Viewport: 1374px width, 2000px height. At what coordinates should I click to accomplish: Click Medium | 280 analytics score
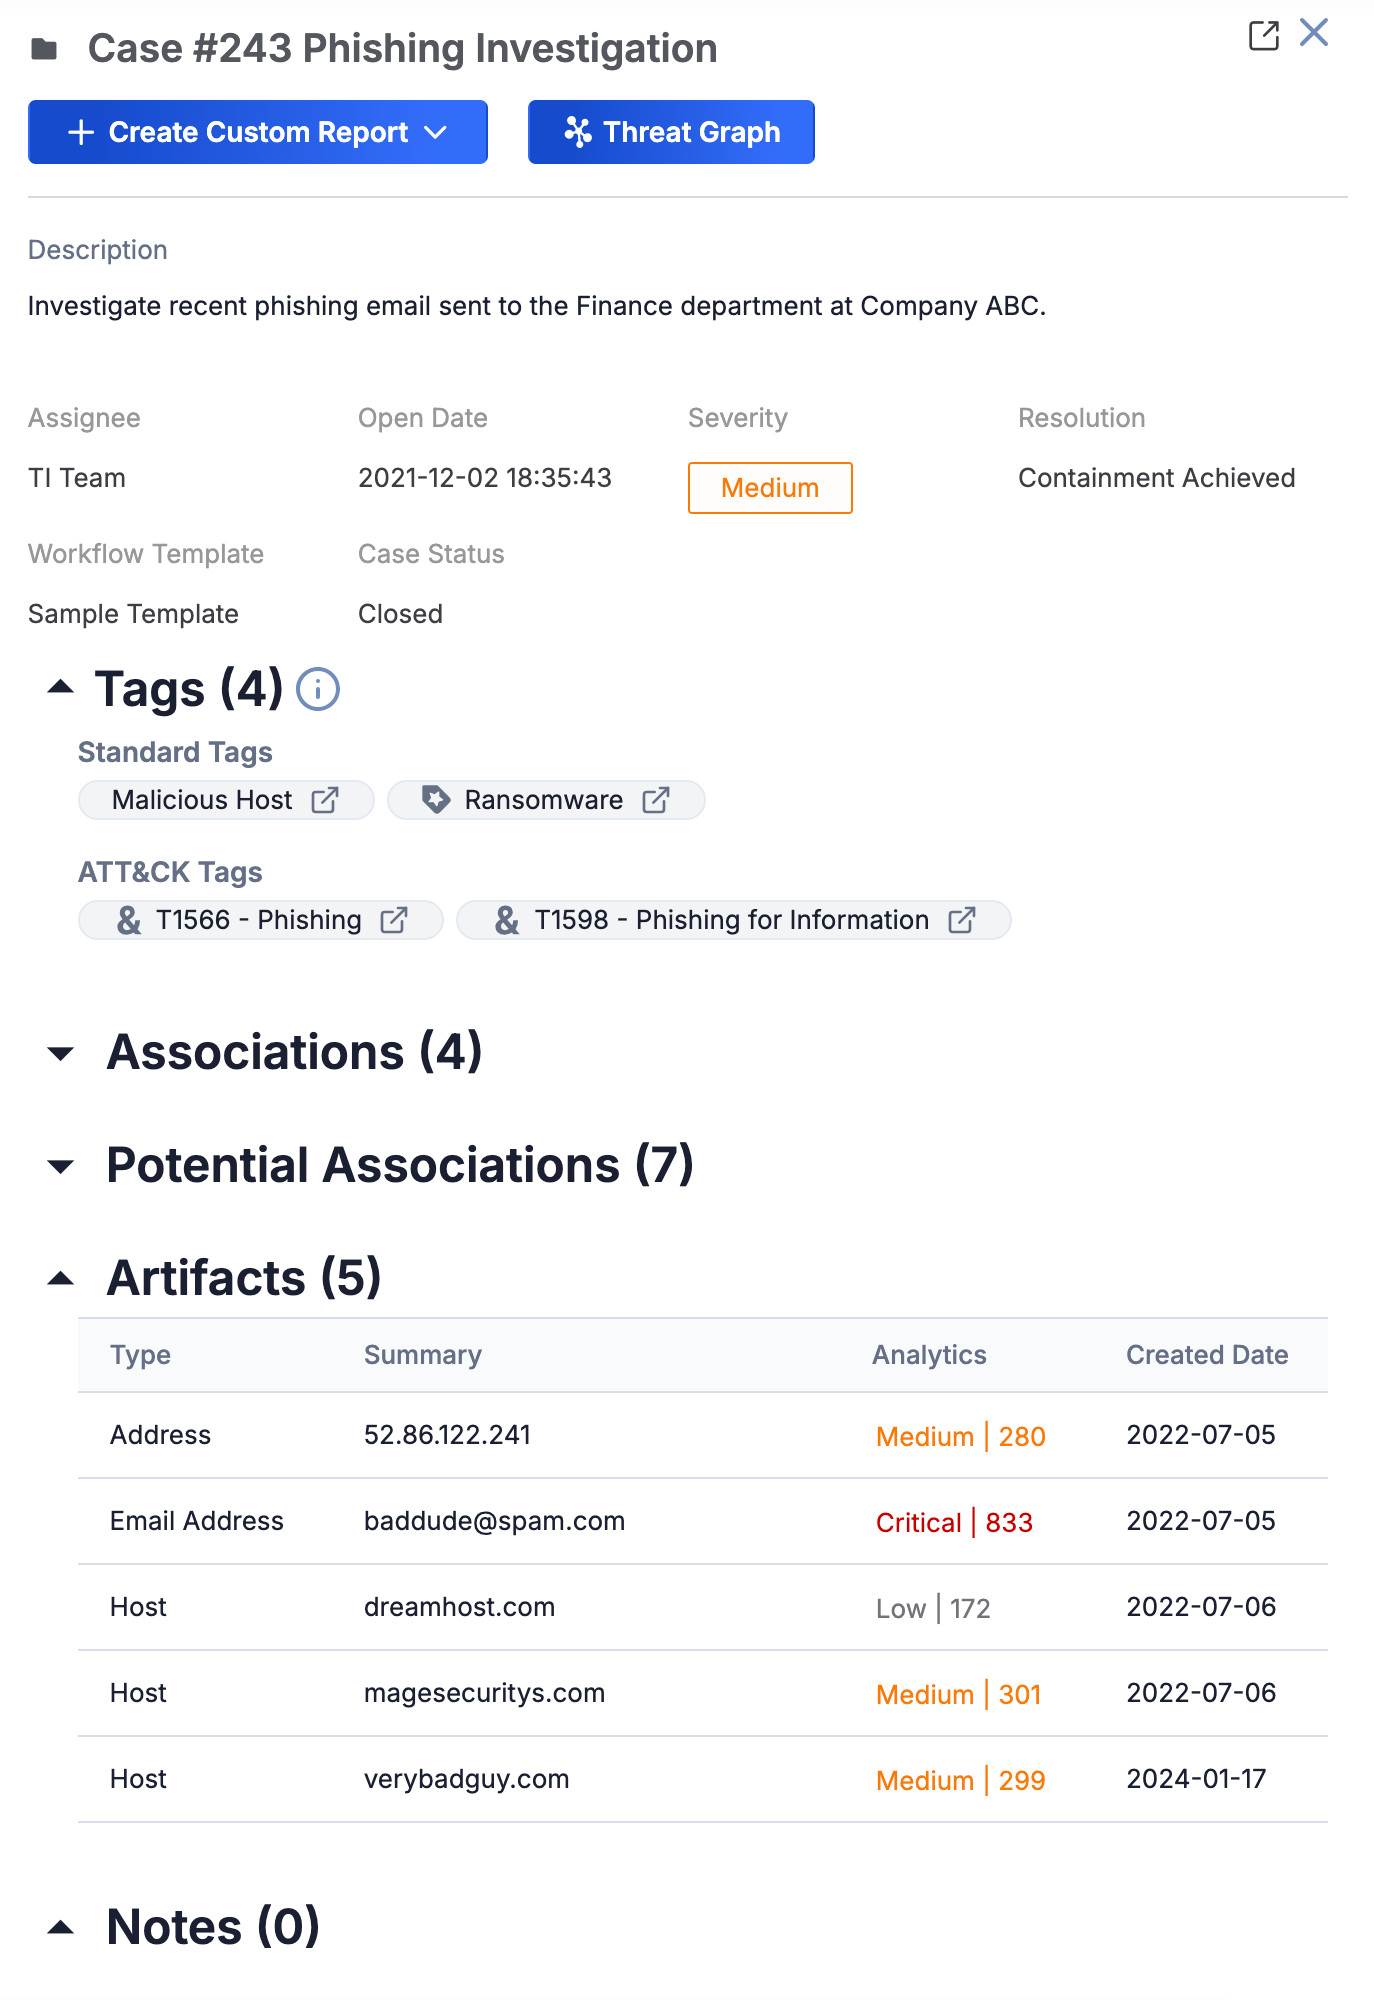(961, 1436)
